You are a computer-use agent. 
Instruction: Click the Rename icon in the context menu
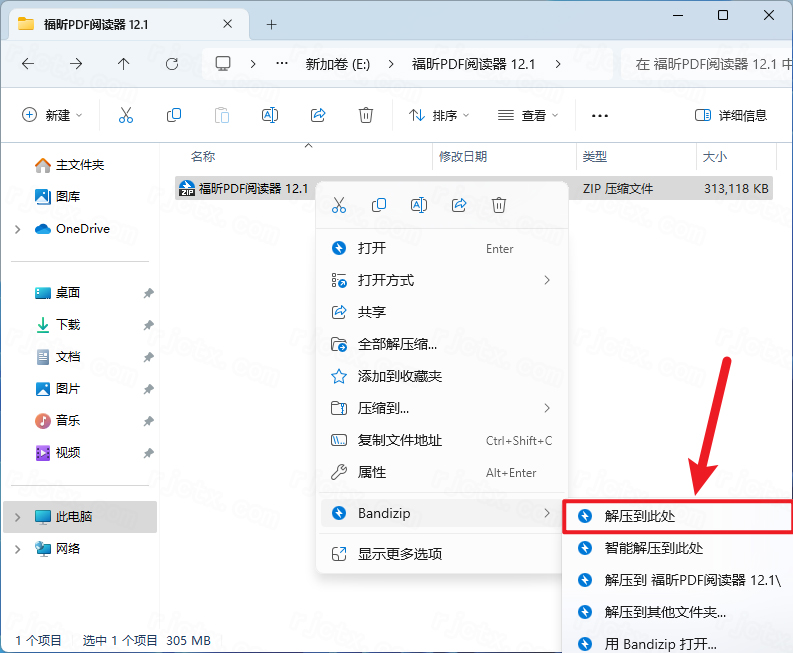coord(419,205)
